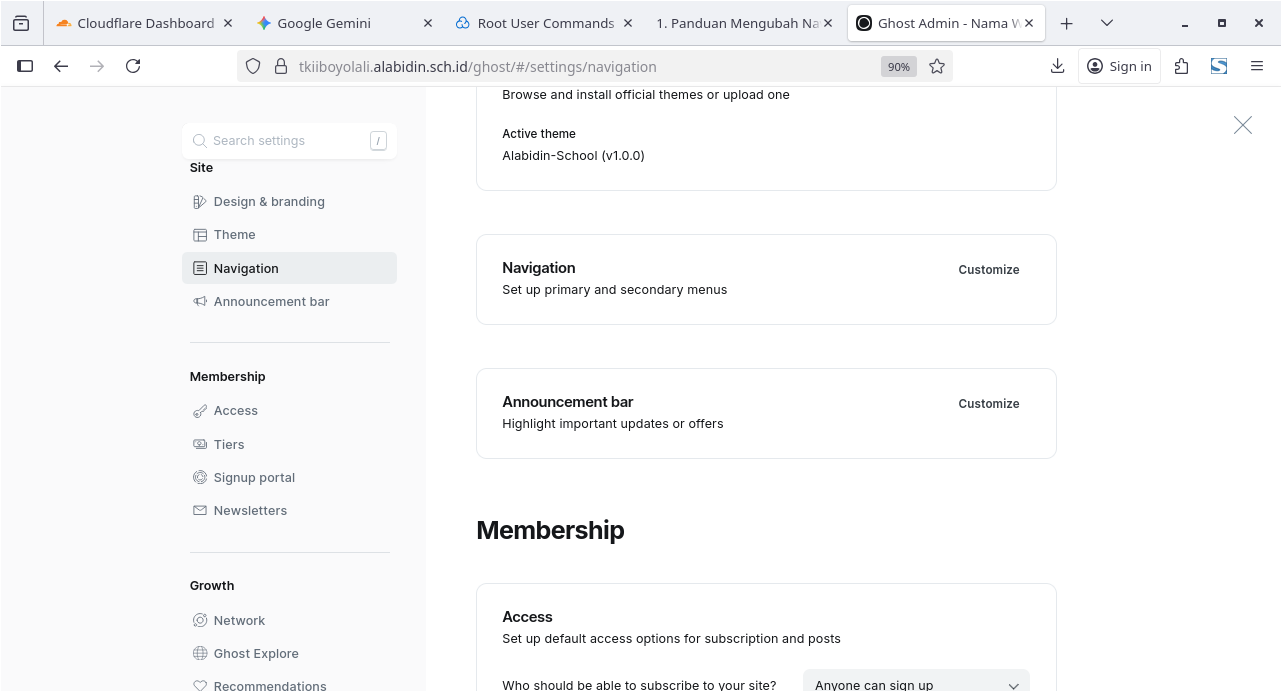Click the Tiers icon in sidebar
The height and width of the screenshot is (692, 1282).
click(x=200, y=445)
